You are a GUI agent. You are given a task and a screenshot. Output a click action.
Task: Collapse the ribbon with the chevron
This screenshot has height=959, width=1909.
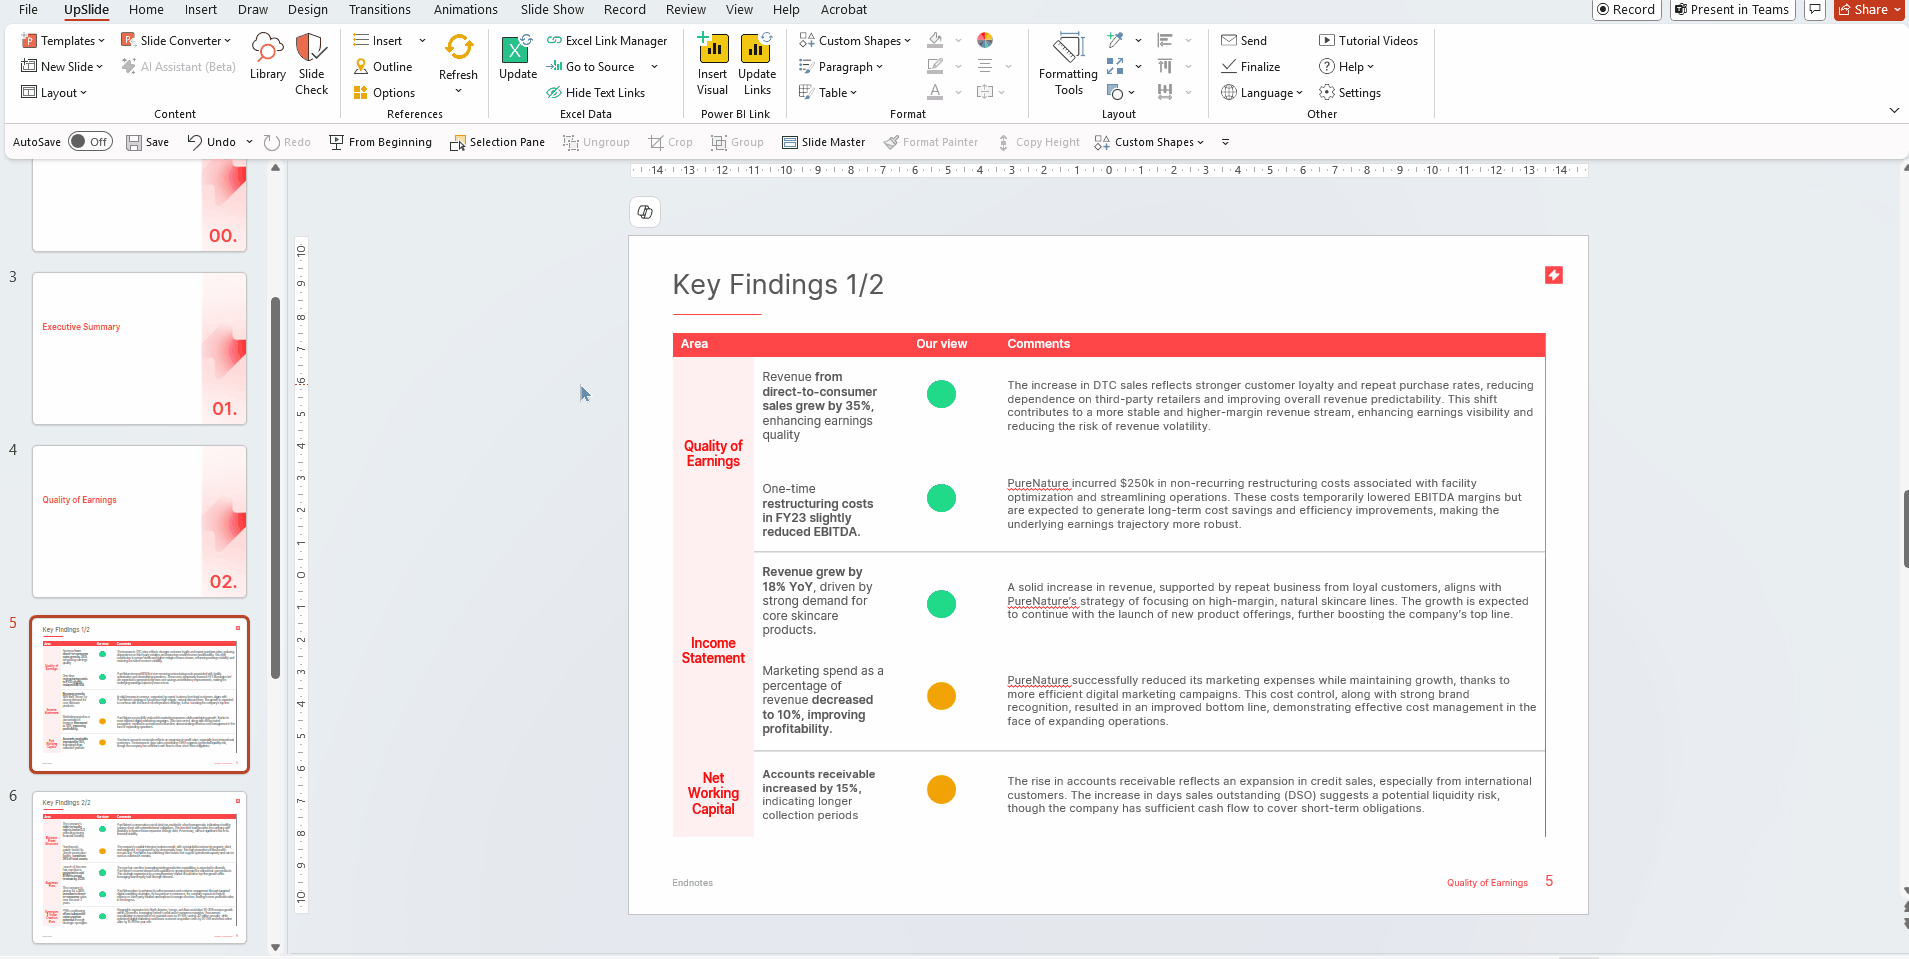(x=1894, y=110)
